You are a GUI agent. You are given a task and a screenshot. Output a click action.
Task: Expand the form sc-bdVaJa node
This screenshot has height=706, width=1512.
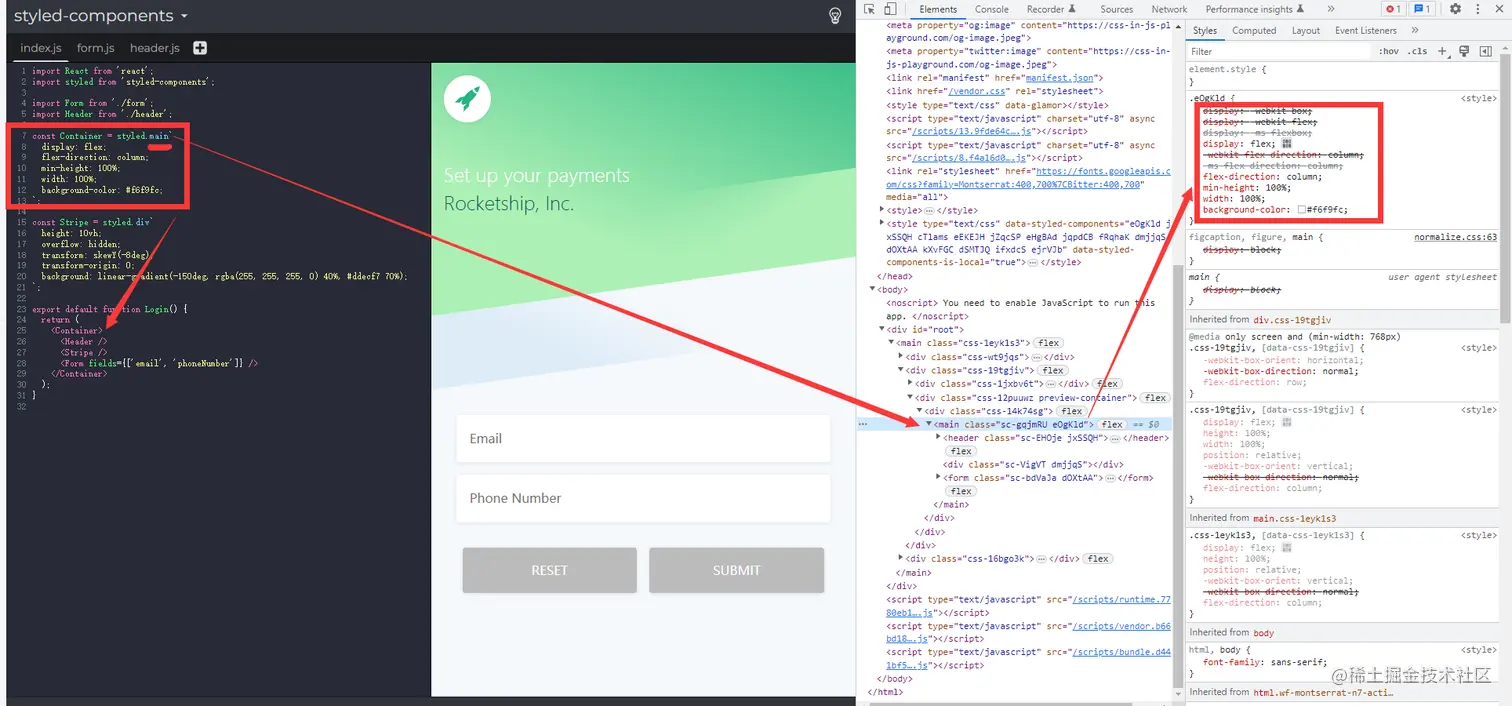937,478
